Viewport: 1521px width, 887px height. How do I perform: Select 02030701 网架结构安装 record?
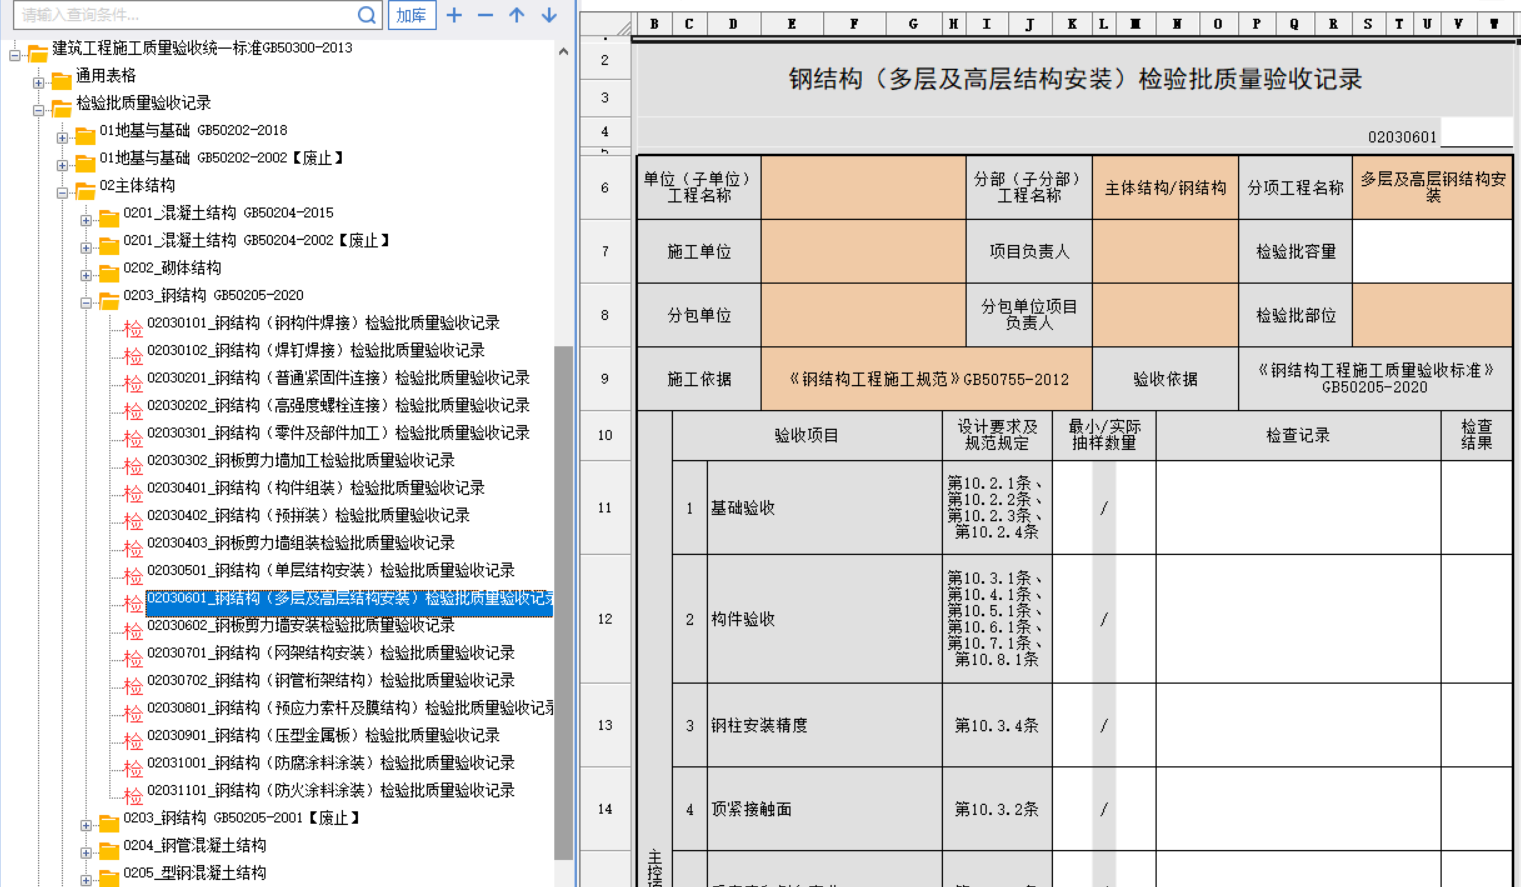pyautogui.click(x=330, y=653)
